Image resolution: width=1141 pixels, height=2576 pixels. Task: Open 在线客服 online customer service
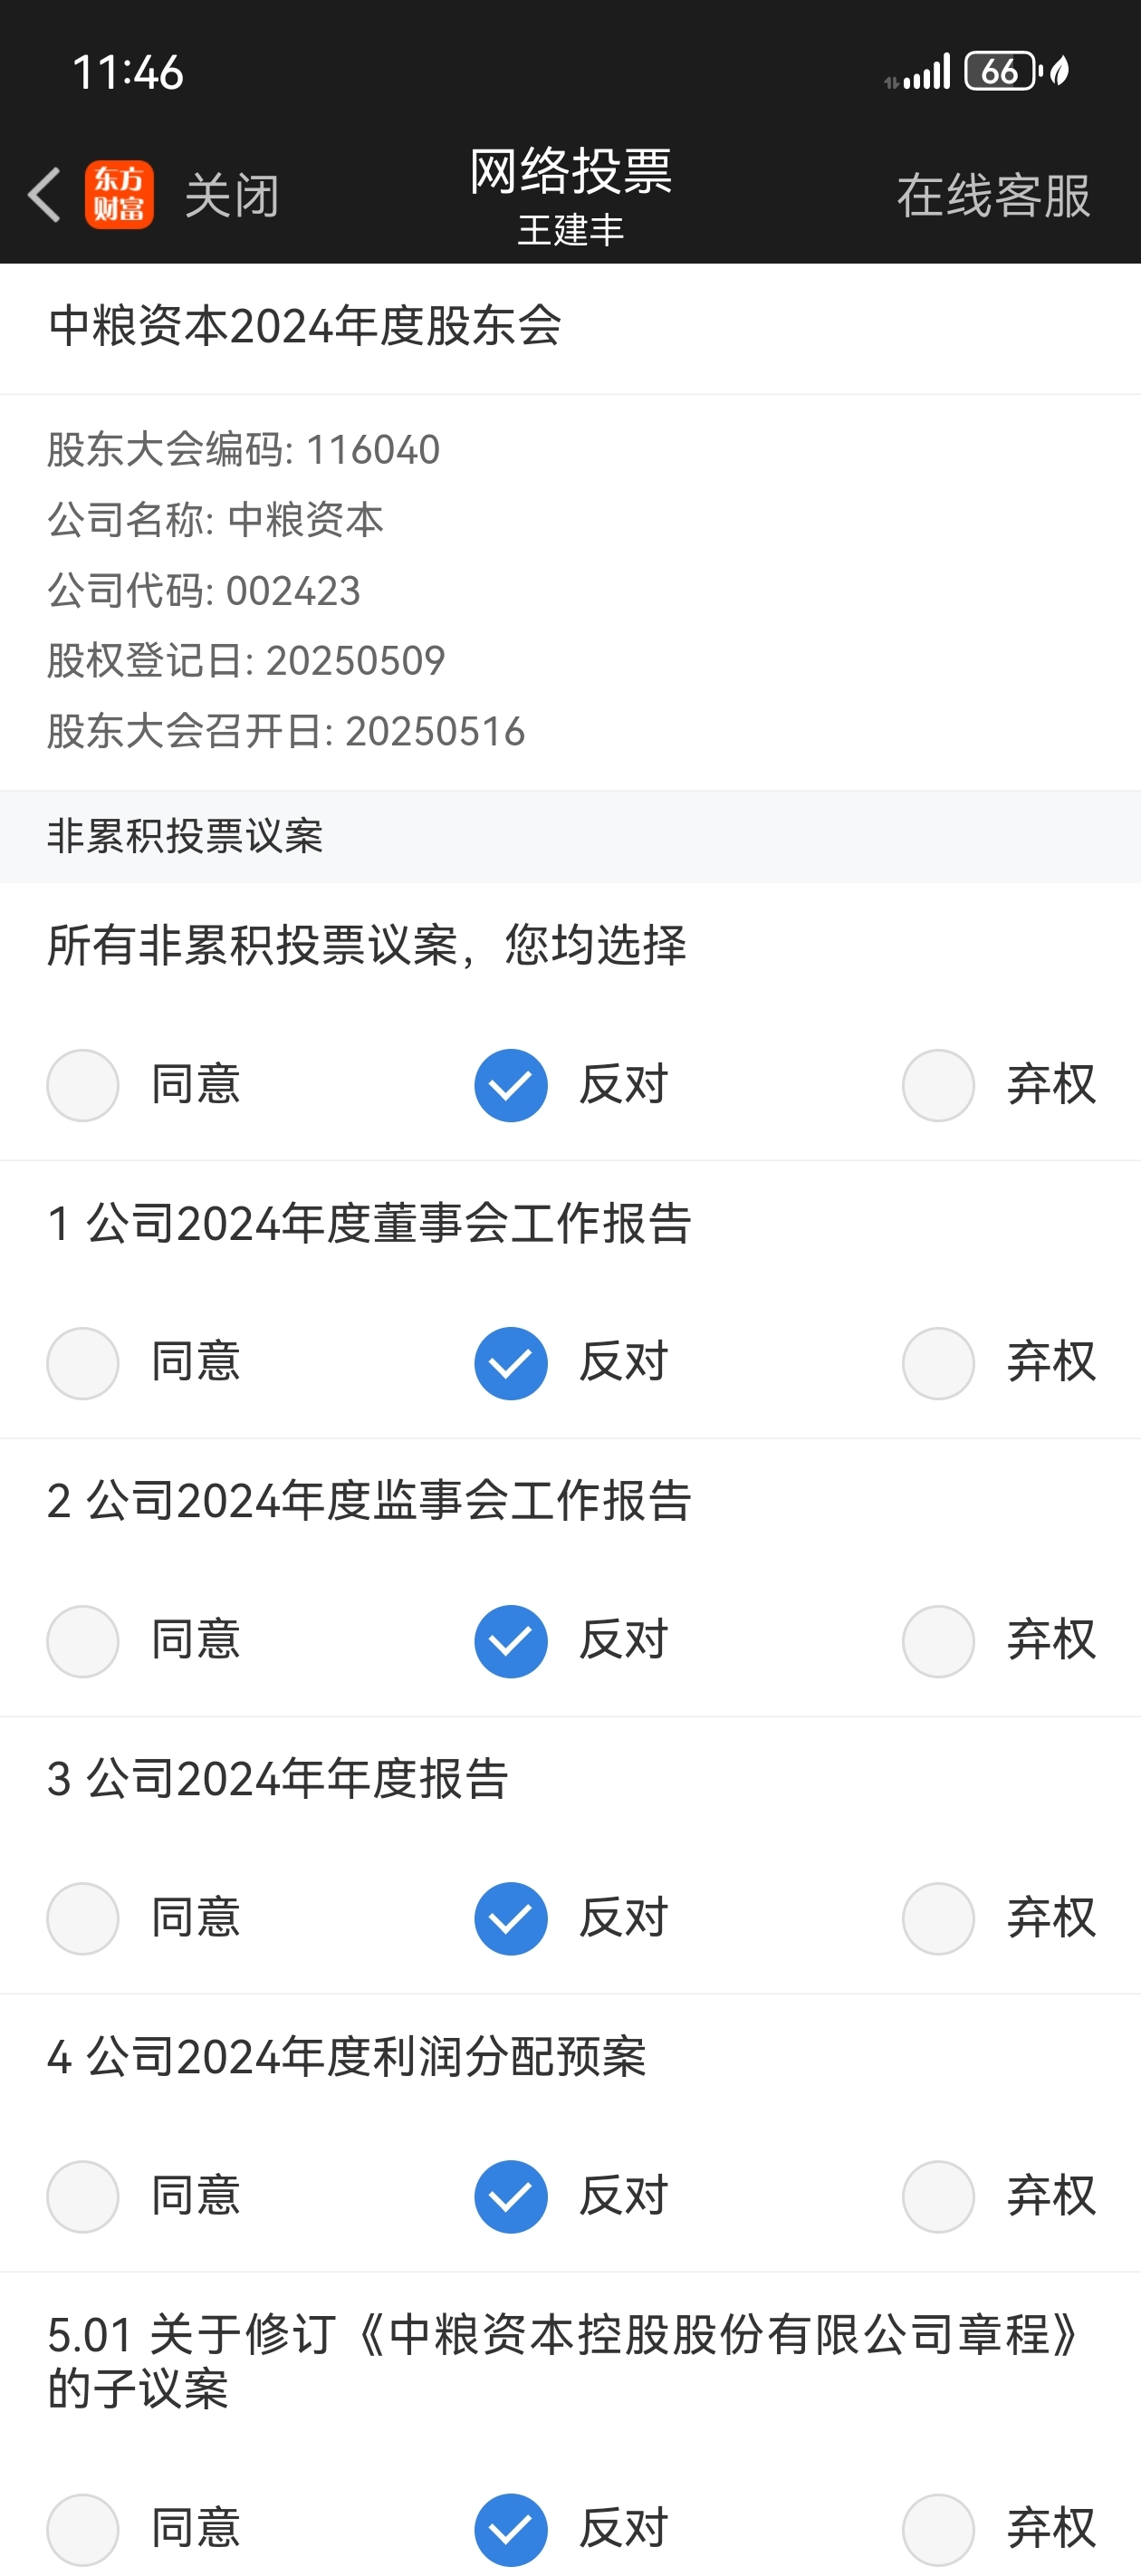pyautogui.click(x=993, y=195)
